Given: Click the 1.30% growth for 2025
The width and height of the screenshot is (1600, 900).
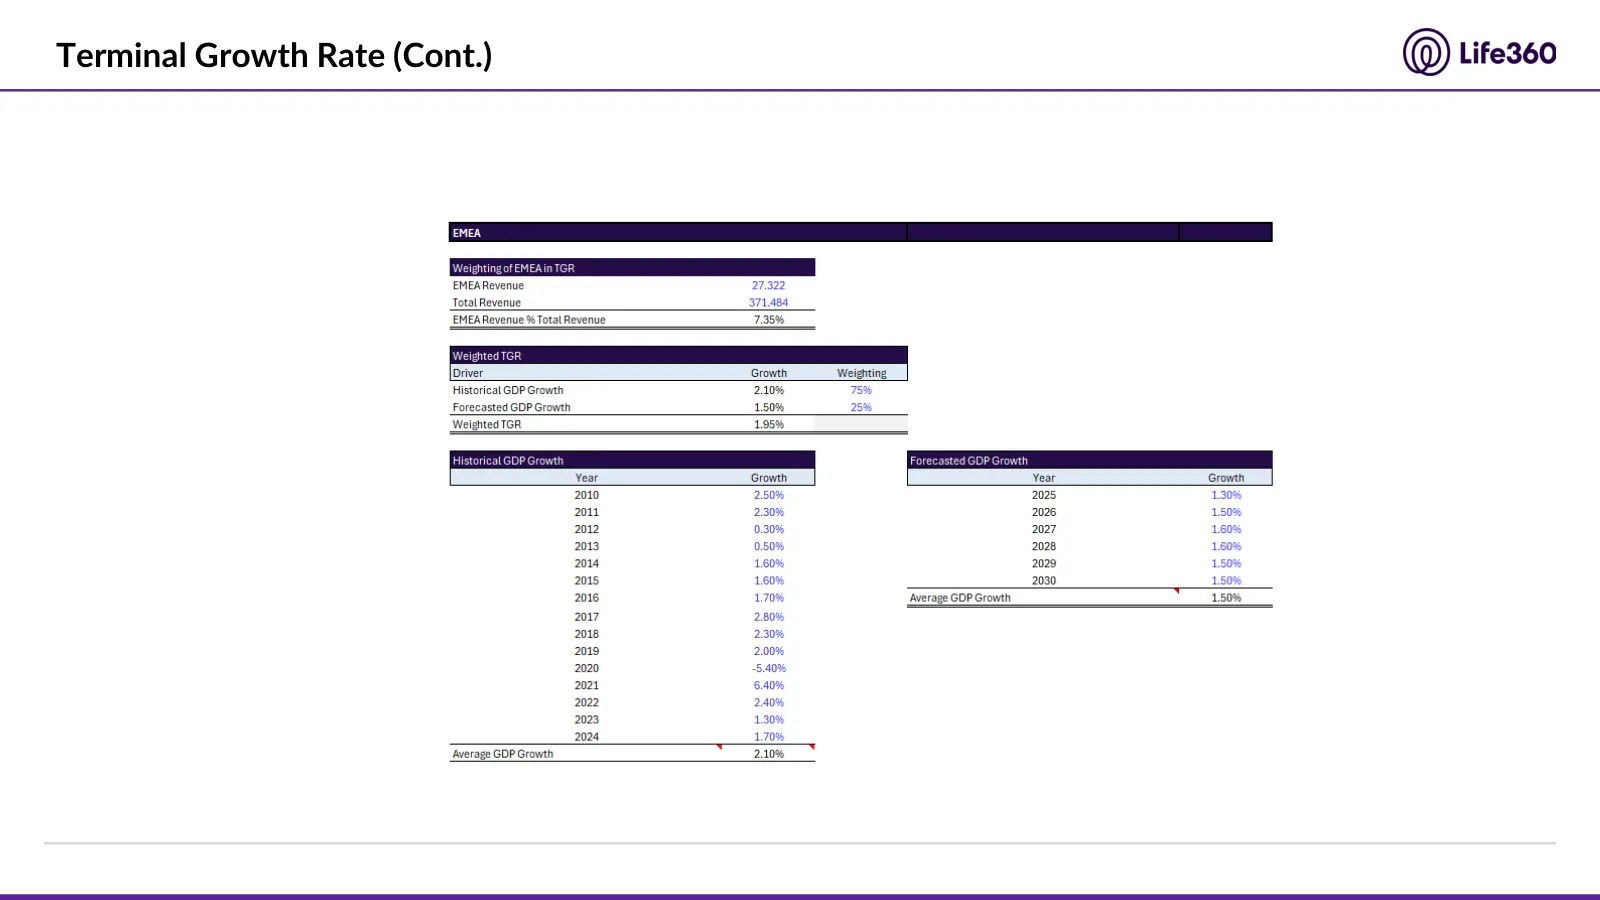Looking at the screenshot, I should pyautogui.click(x=1226, y=495).
